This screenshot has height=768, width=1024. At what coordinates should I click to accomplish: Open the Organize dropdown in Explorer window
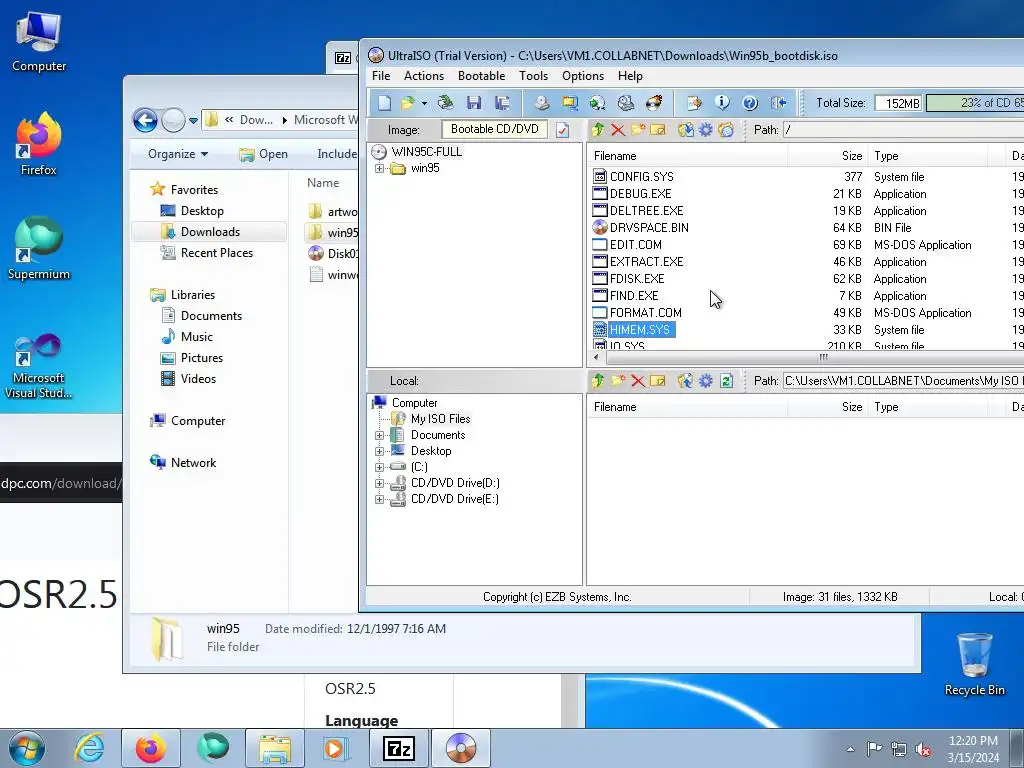178,154
